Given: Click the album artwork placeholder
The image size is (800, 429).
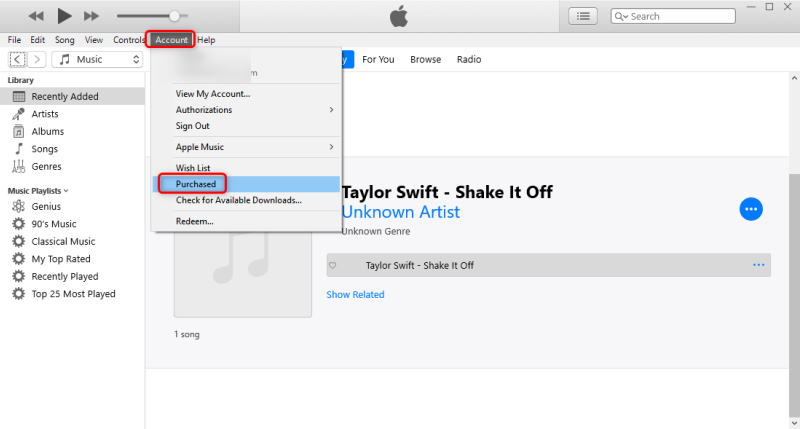Looking at the screenshot, I should [x=243, y=274].
